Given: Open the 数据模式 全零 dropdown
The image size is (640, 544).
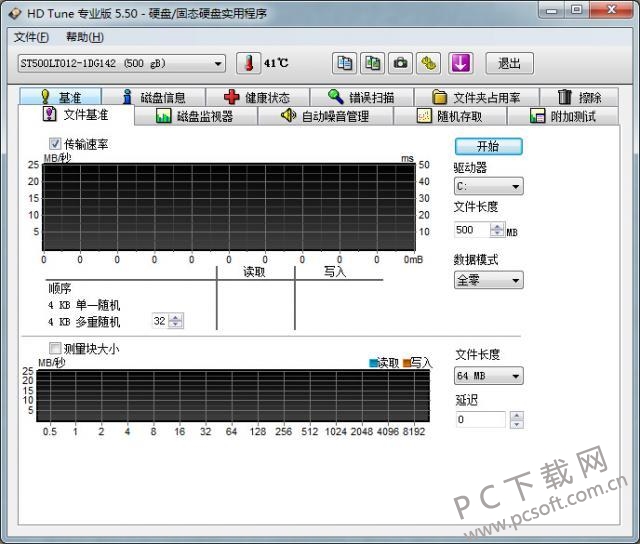Looking at the screenshot, I should pos(489,280).
